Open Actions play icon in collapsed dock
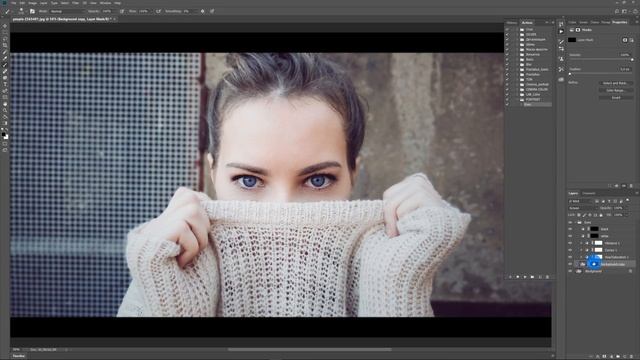 tap(561, 32)
